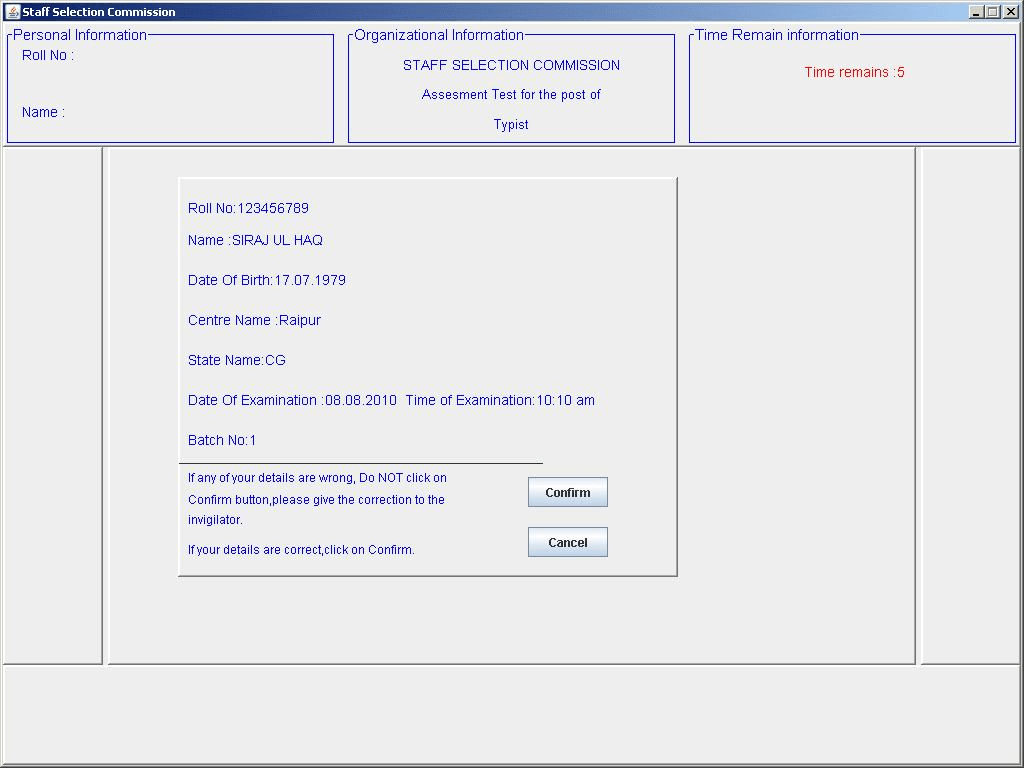Minimize the Staff Selection Commission window

(976, 11)
